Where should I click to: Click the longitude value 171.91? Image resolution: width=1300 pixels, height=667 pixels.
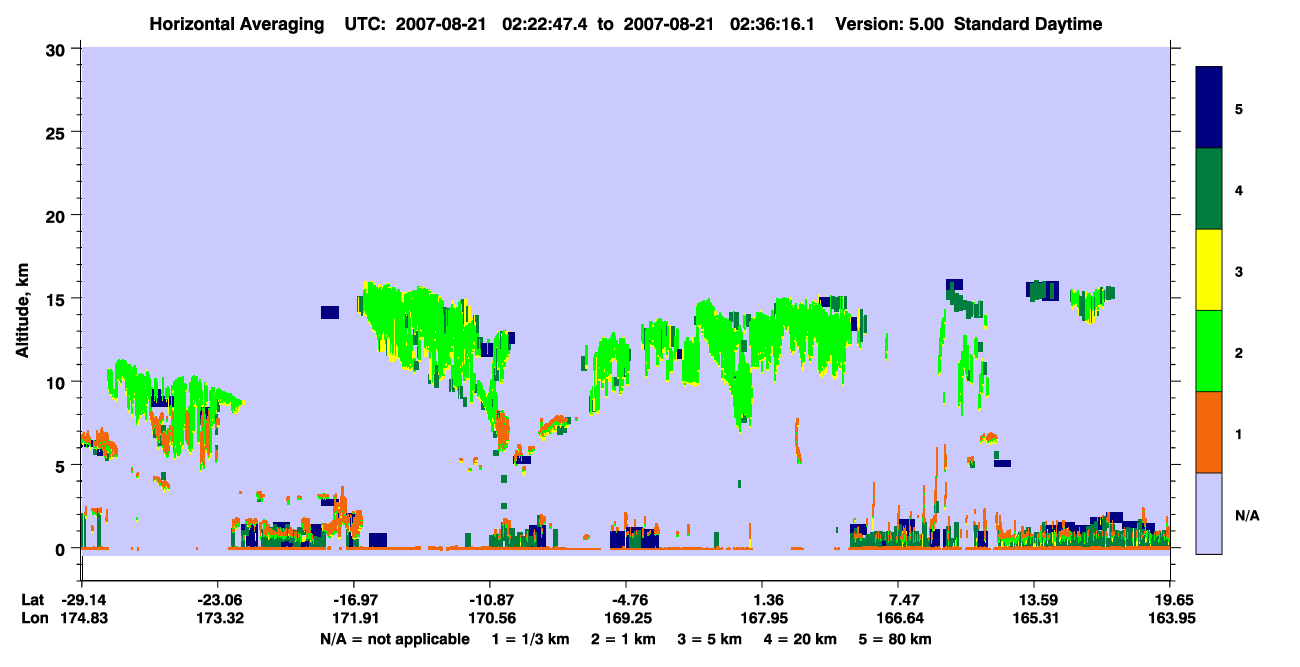[354, 618]
